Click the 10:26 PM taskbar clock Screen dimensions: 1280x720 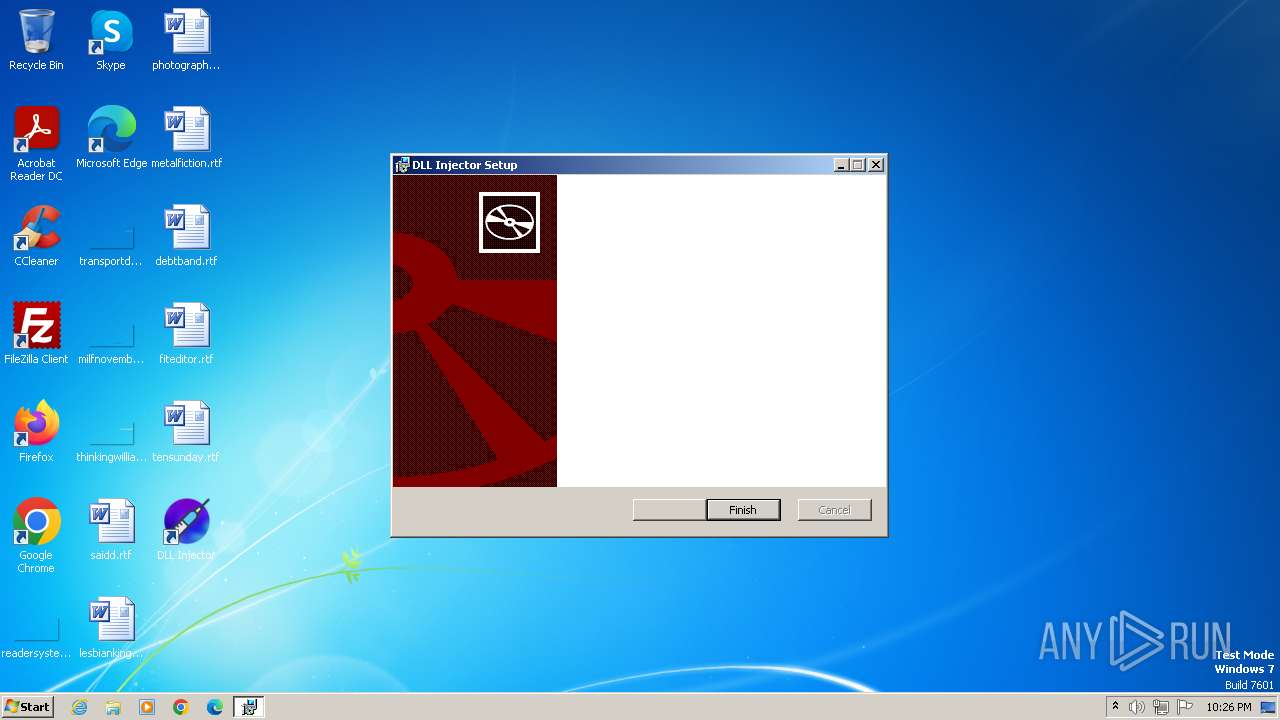click(x=1229, y=707)
